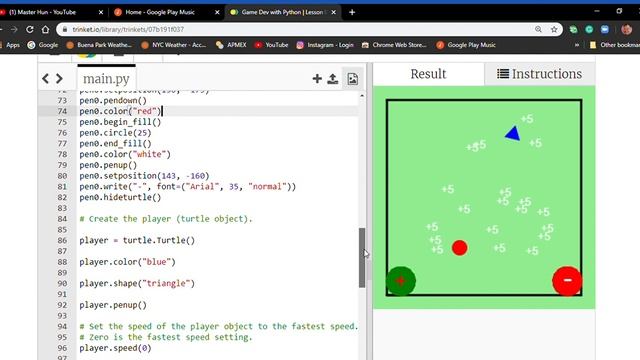Click line 88 player.color("blue") code
The height and width of the screenshot is (360, 640).
click(127, 262)
